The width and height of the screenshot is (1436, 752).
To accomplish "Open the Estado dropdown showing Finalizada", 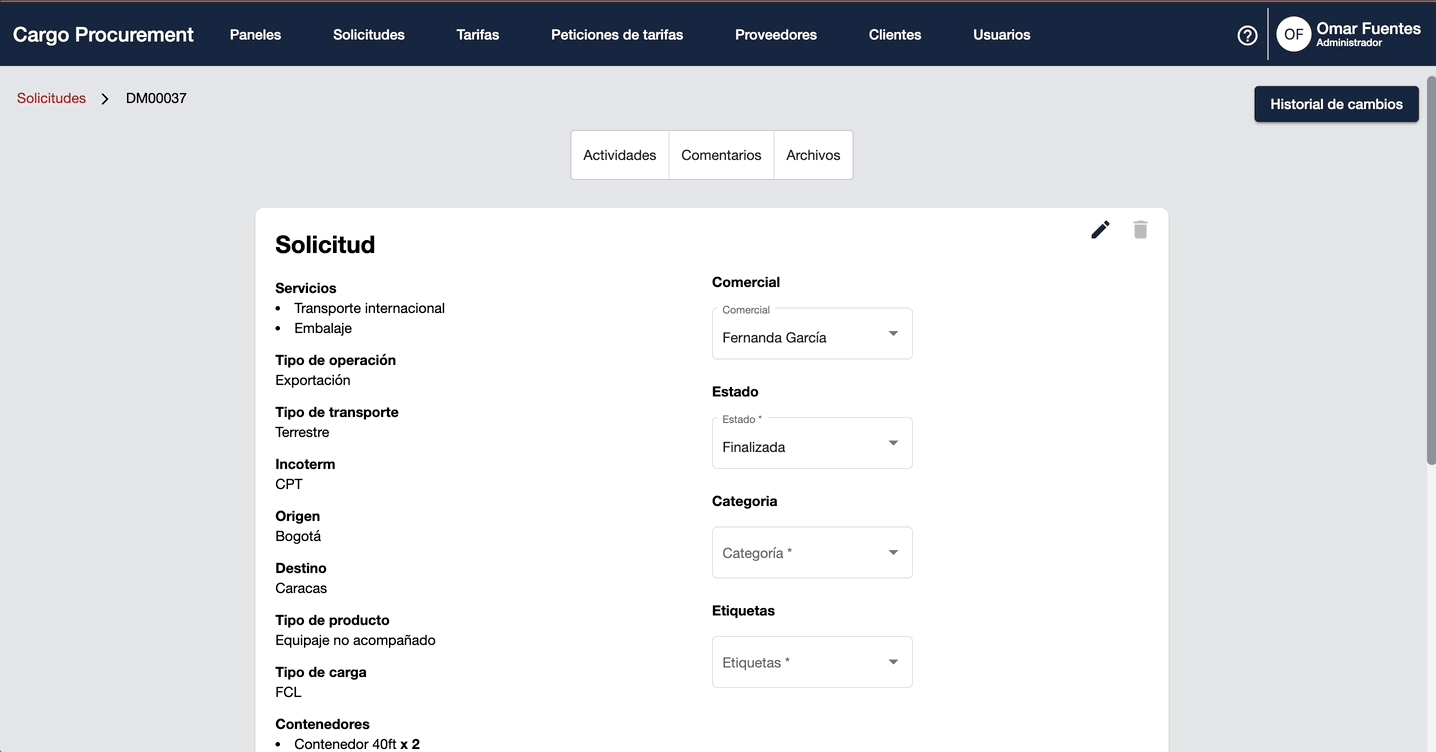I will point(812,444).
